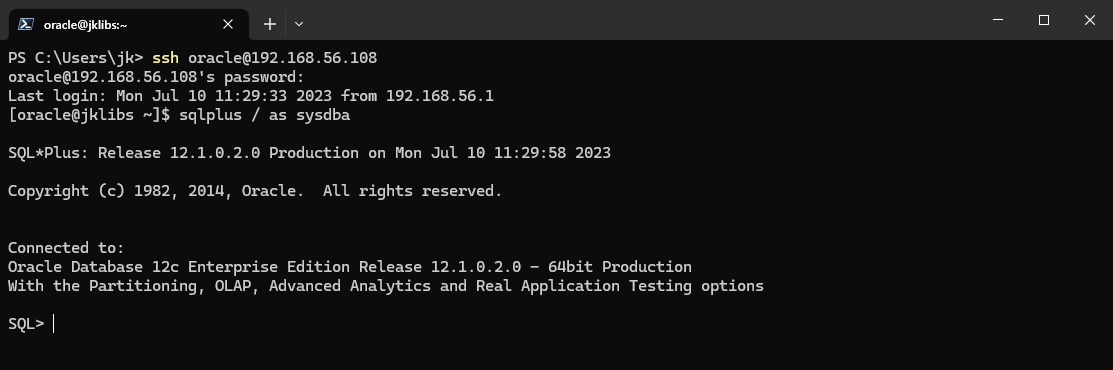The image size is (1113, 370).
Task: Click the Copyright Oracle line
Action: (x=255, y=191)
